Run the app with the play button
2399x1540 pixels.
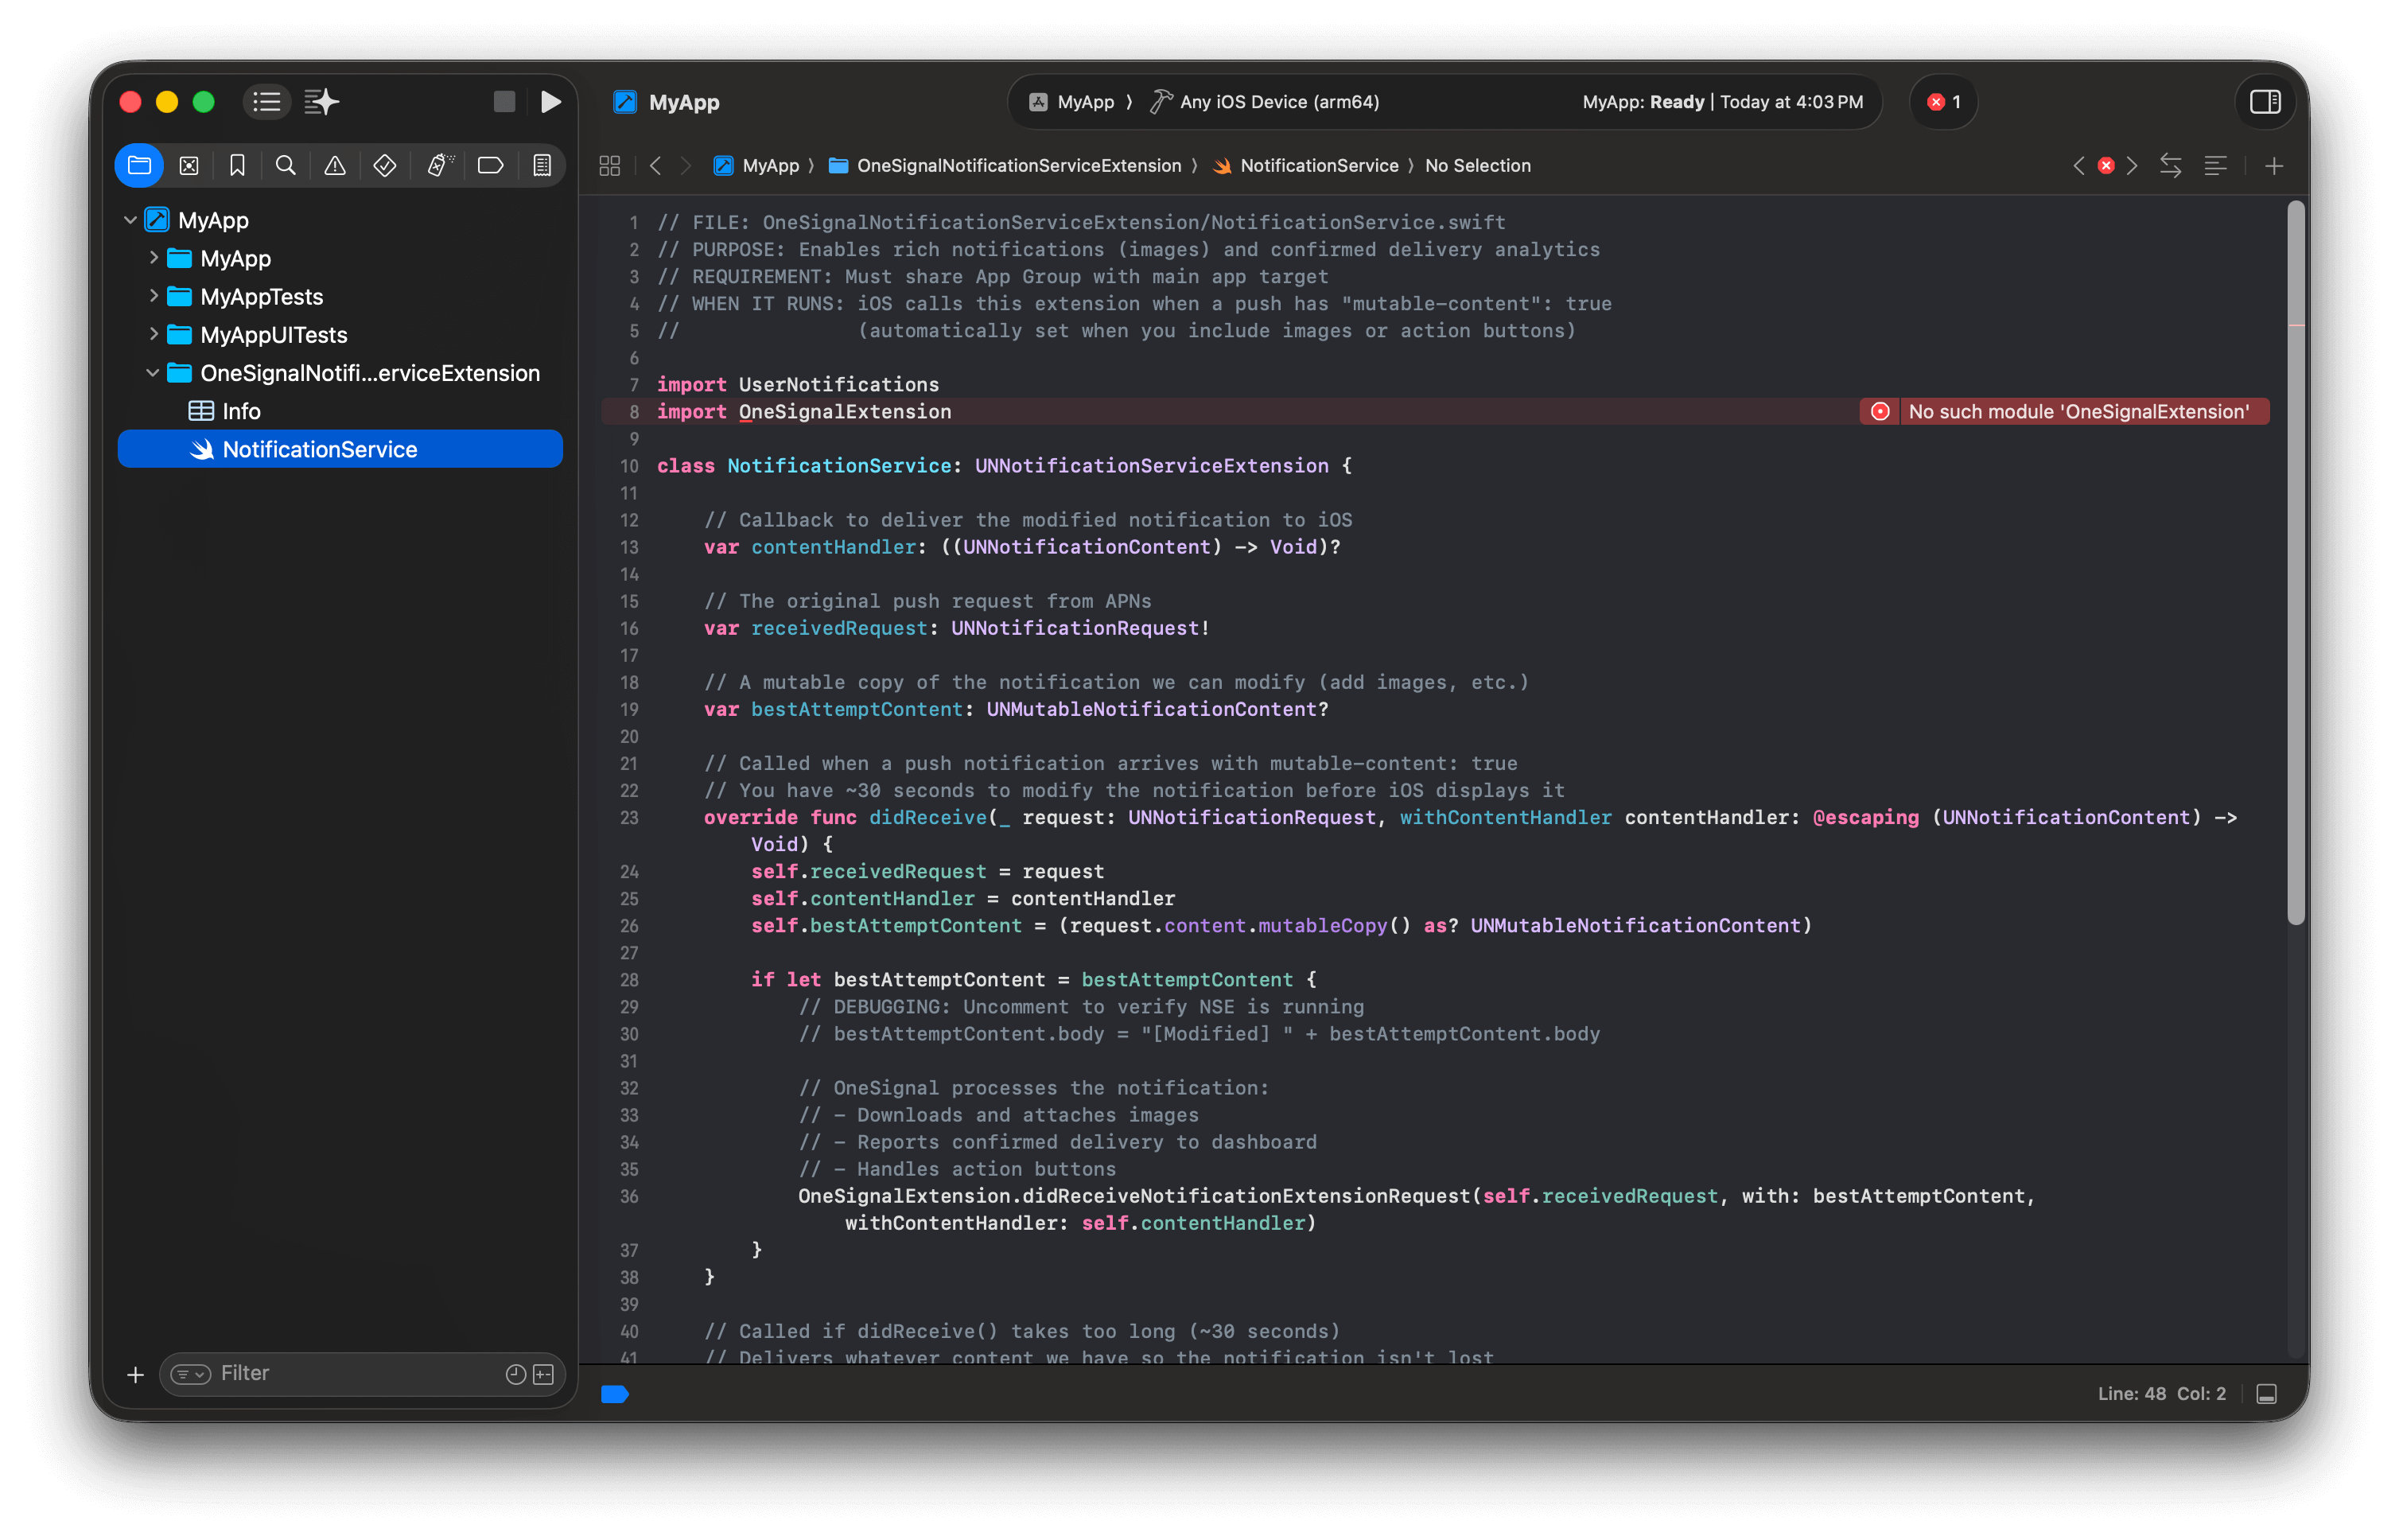pos(551,101)
